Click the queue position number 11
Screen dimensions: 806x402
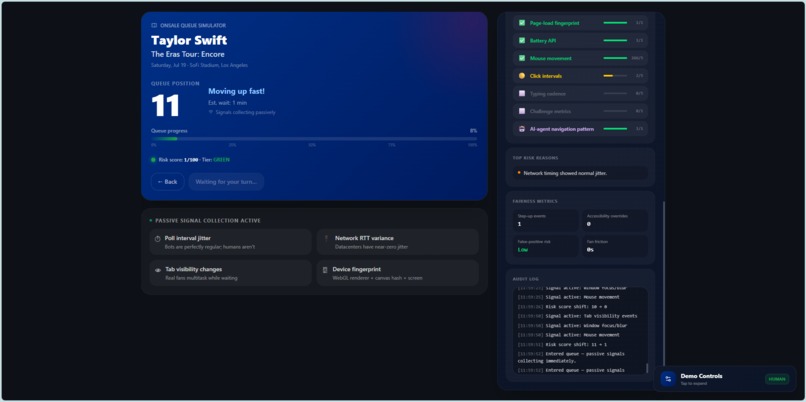click(165, 106)
